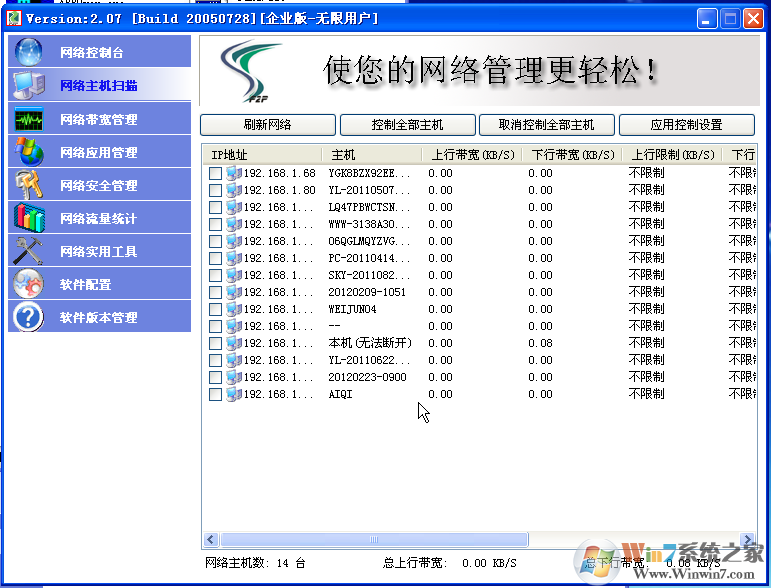Open 应用控制设置 button

tap(686, 125)
